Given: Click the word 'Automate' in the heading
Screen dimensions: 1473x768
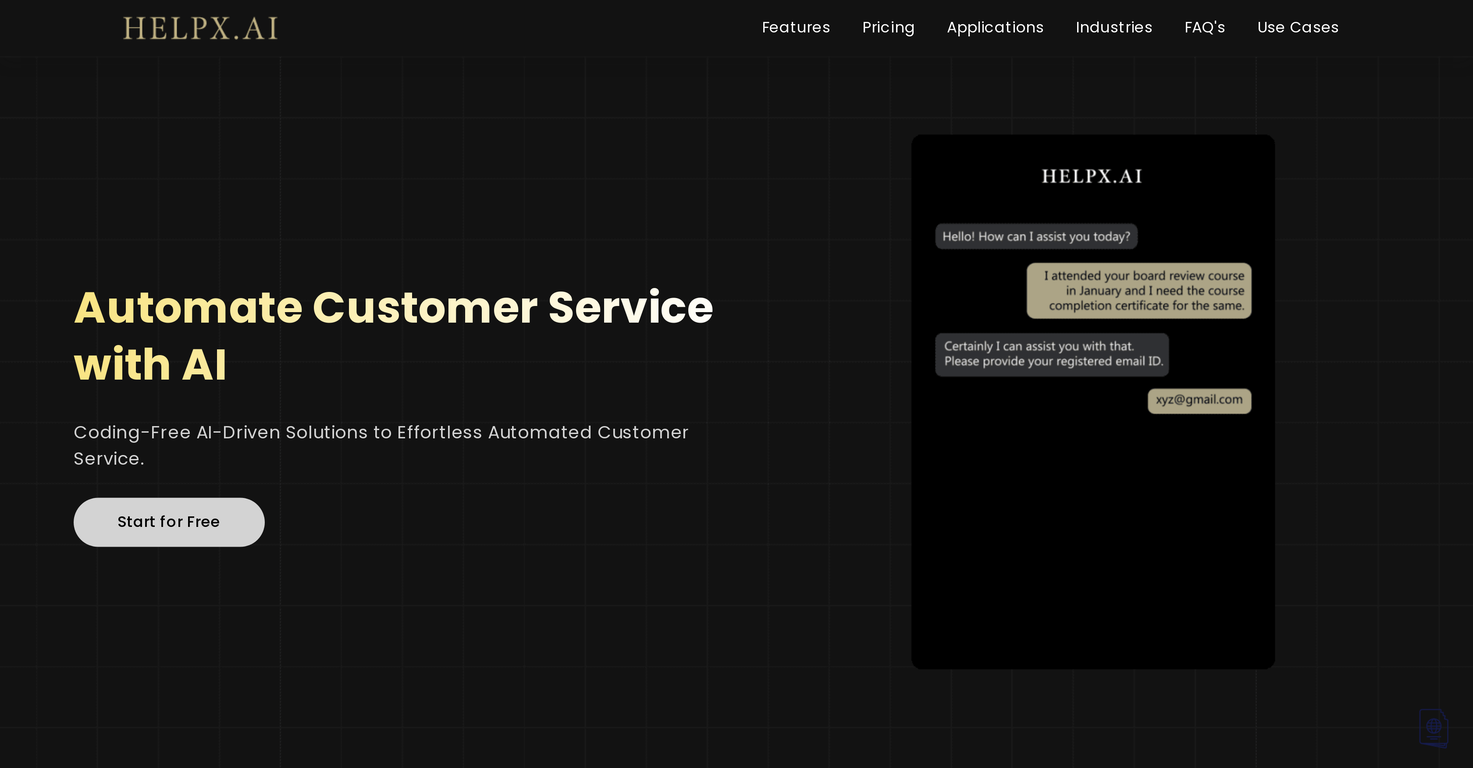Looking at the screenshot, I should click(x=188, y=307).
